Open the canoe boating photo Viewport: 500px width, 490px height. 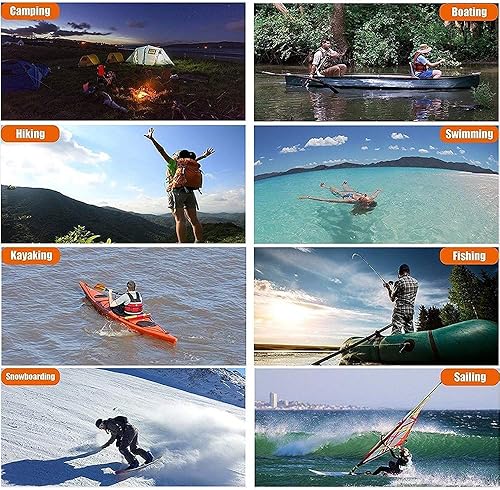pyautogui.click(x=376, y=62)
